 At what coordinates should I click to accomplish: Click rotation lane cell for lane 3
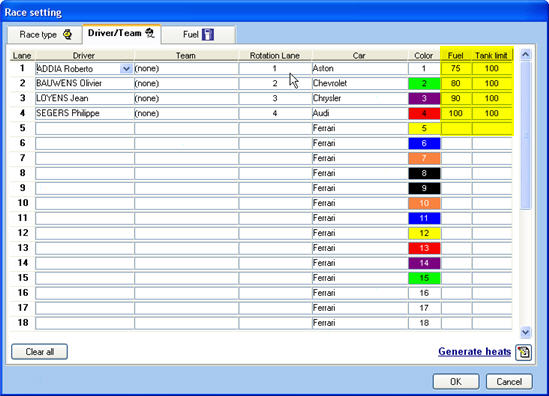275,98
